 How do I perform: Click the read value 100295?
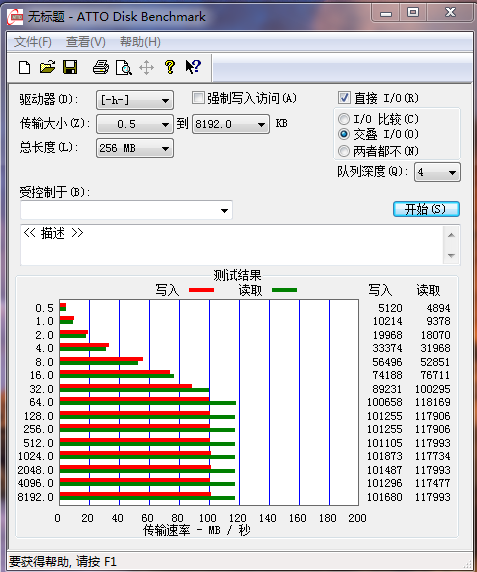433,389
